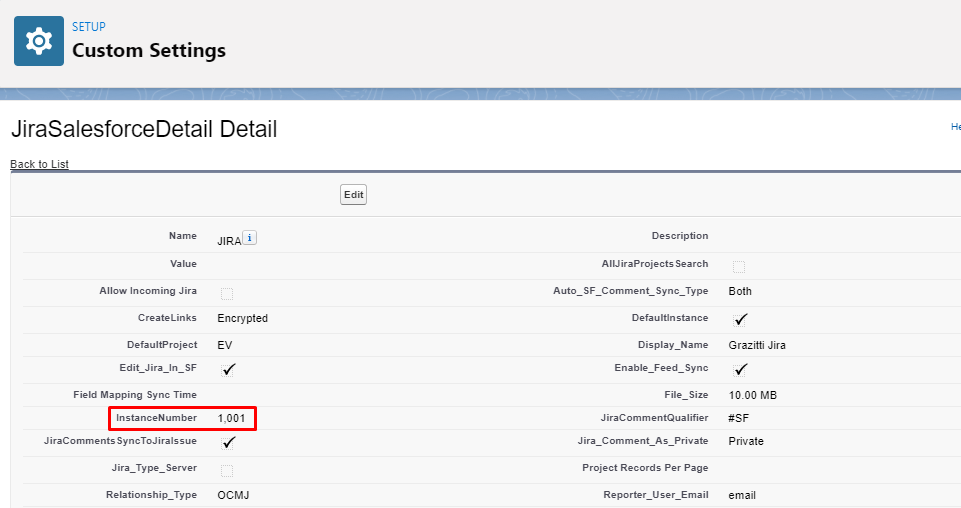Viewport: 961px width, 508px height.
Task: Click the Value field label
Action: point(183,263)
